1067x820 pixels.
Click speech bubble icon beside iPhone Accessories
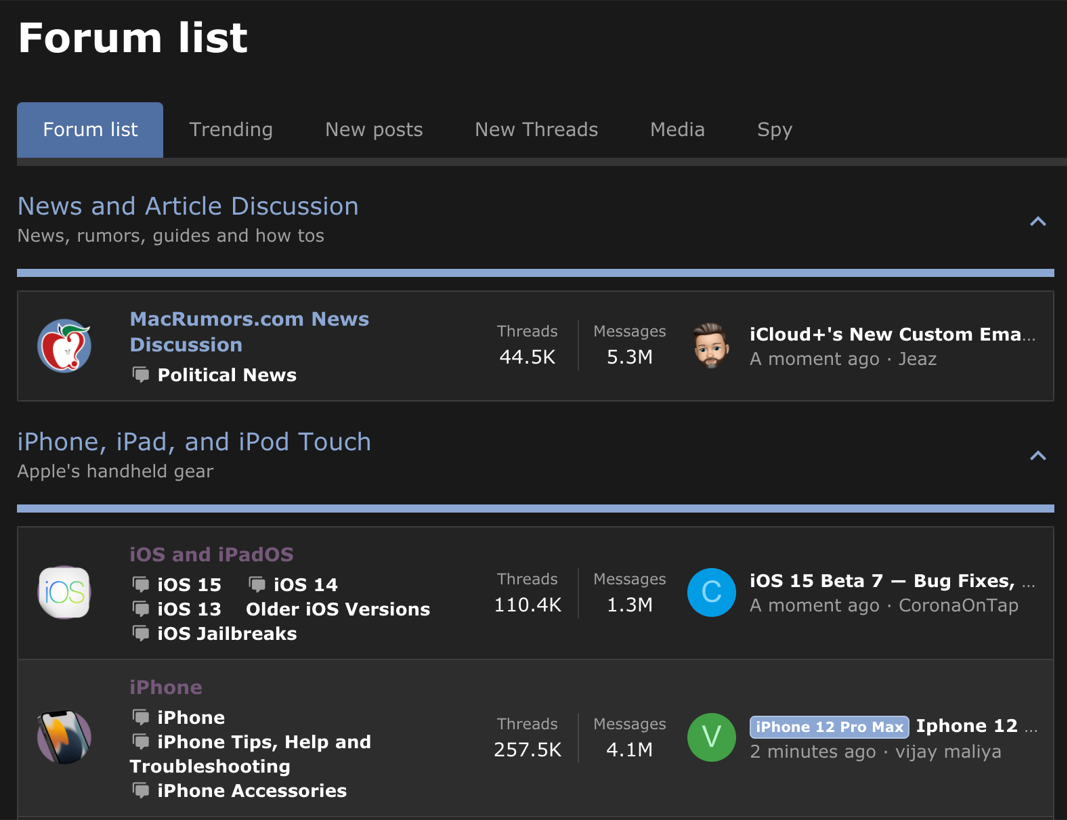[141, 791]
